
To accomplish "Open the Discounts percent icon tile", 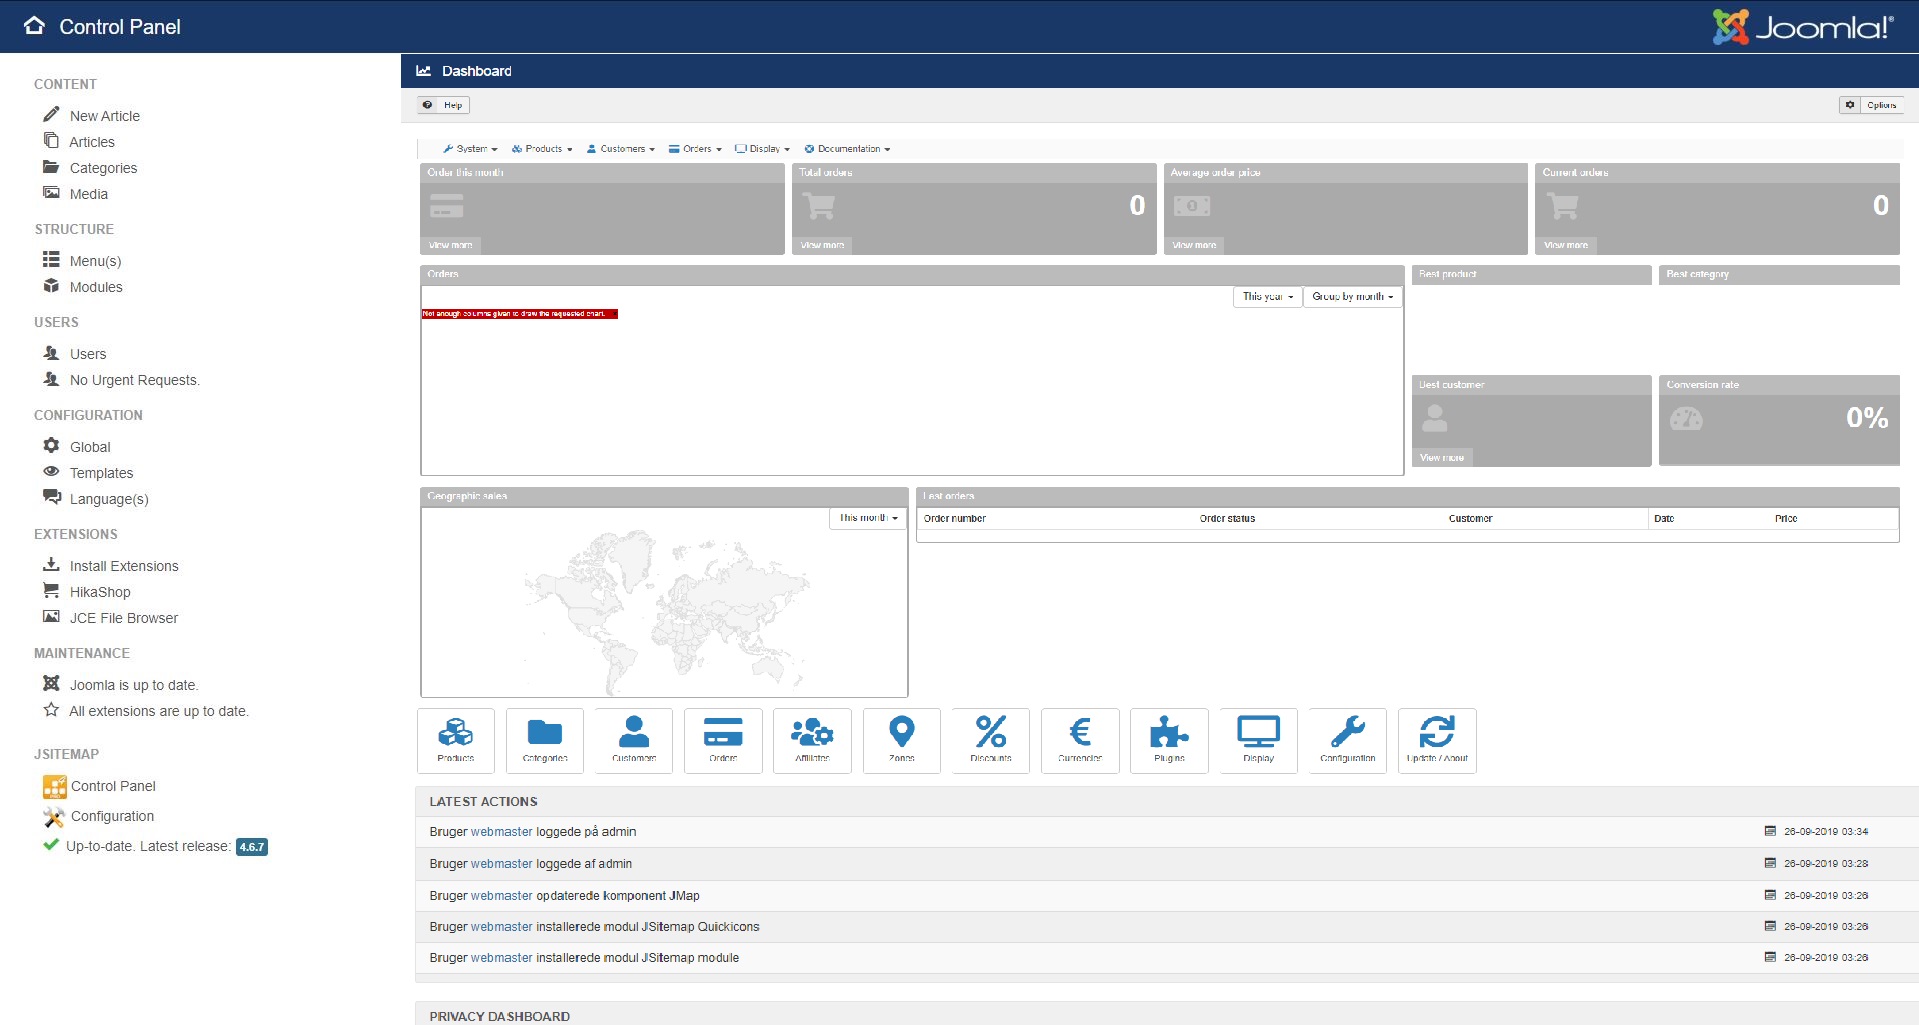I will pos(991,740).
